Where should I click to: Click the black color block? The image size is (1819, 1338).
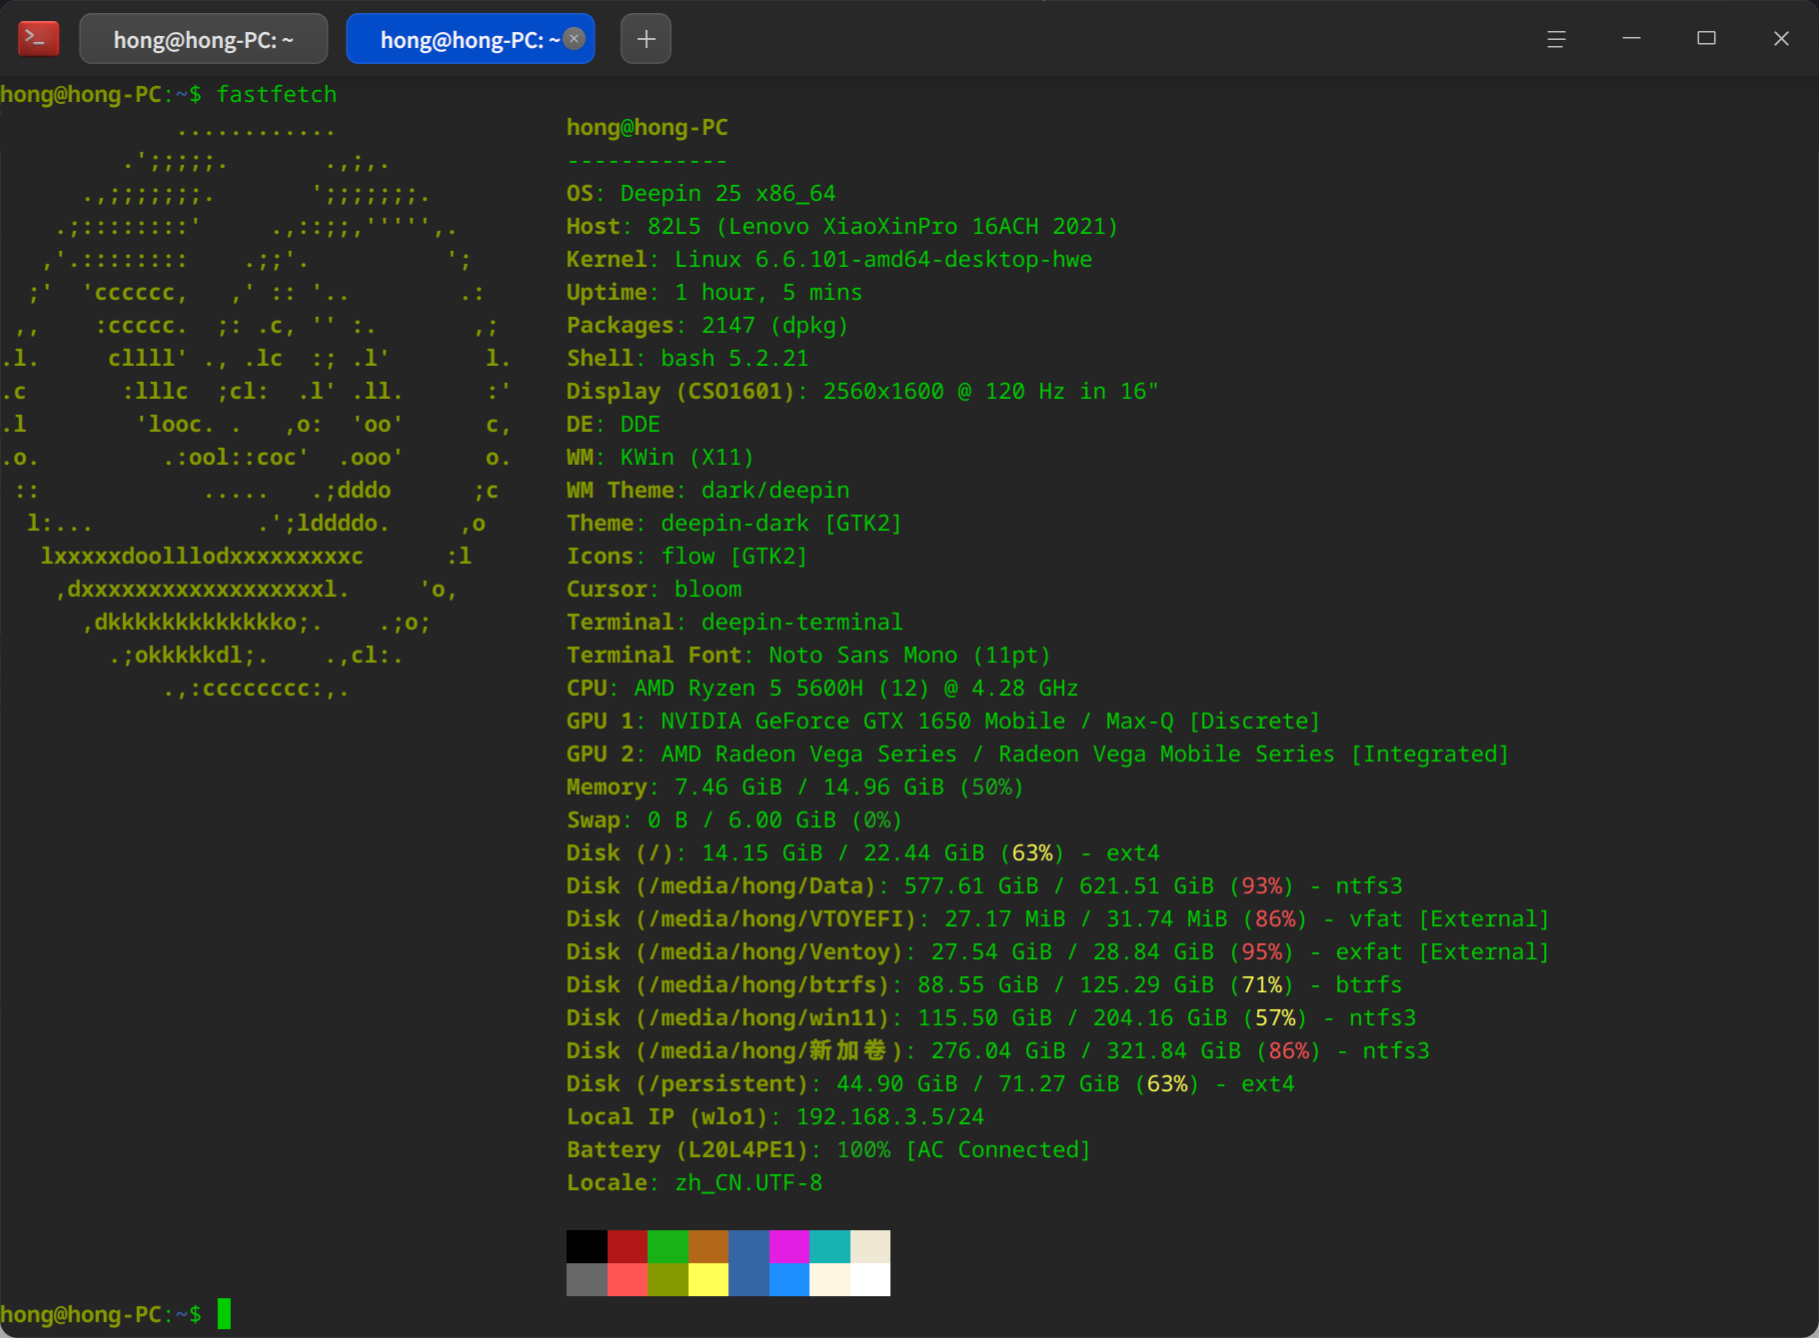(587, 1246)
